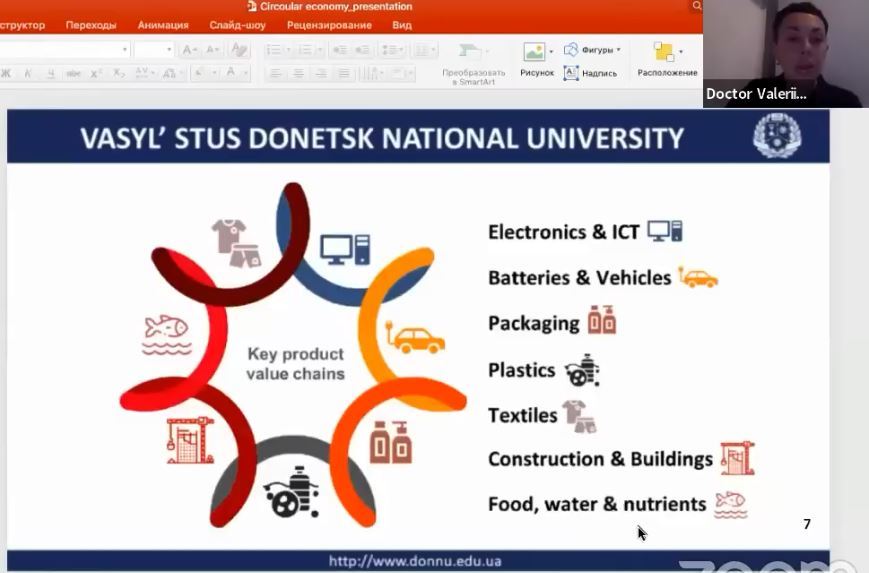Open the font size dropdown
Viewport: 869px width, 573px height.
[169, 50]
